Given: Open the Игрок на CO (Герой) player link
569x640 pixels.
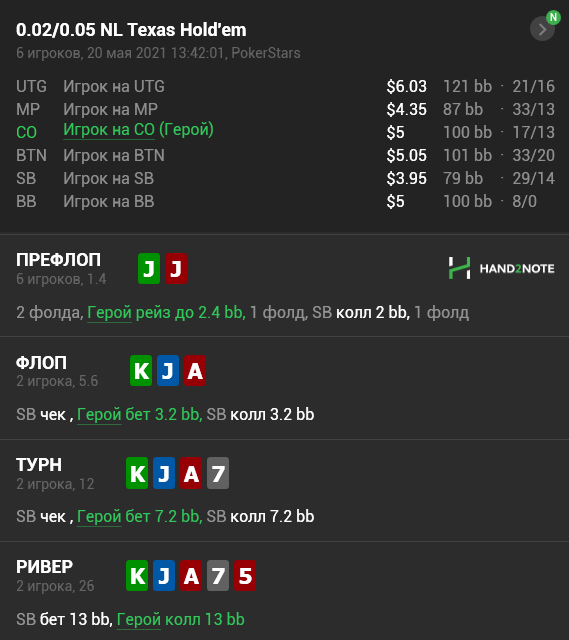Looking at the screenshot, I should 138,130.
